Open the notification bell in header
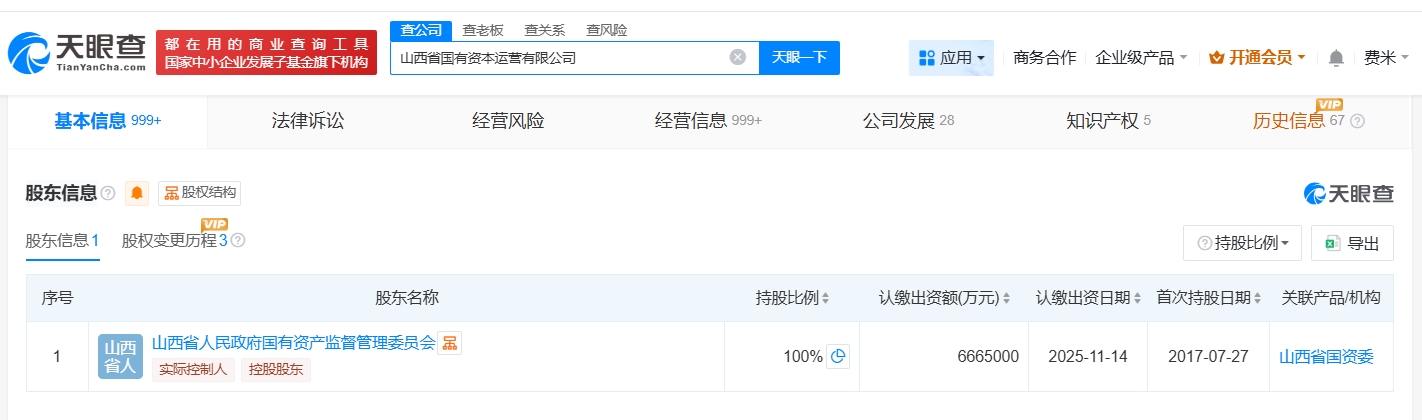Image resolution: width=1422 pixels, height=420 pixels. coord(1335,58)
